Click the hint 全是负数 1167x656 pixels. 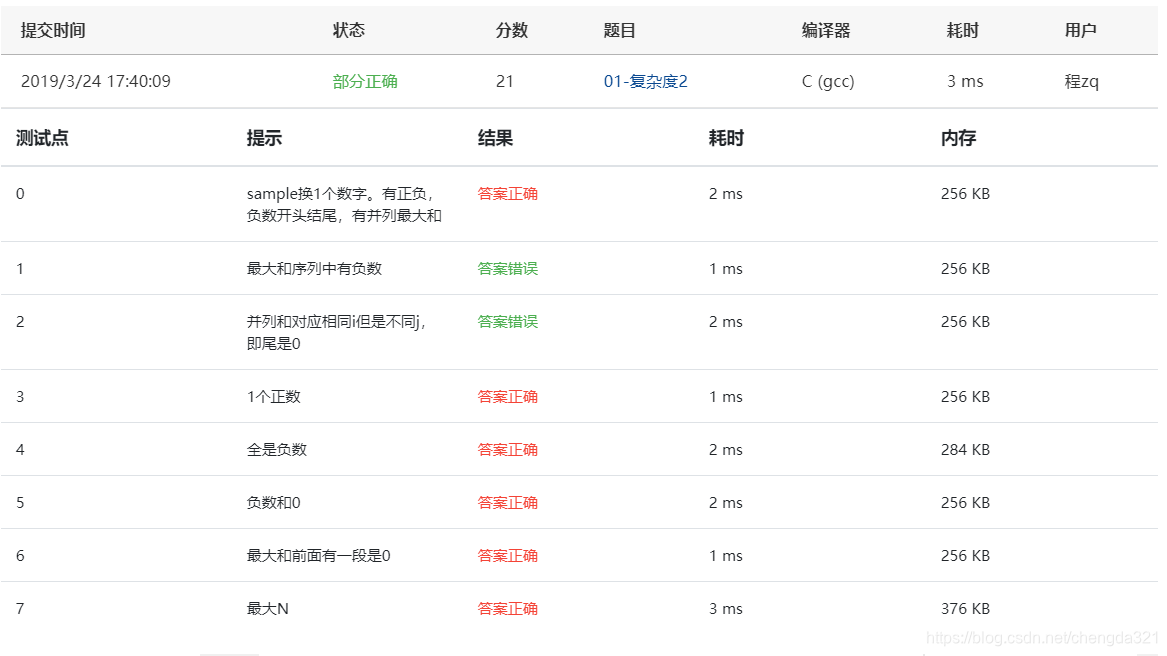click(x=276, y=450)
